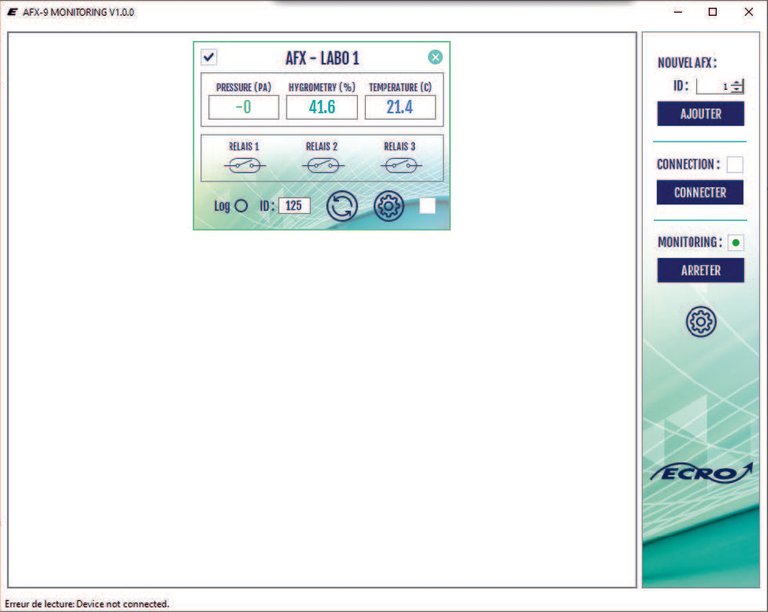
Task: Click the Hygrometry value 41.6
Action: click(x=322, y=107)
